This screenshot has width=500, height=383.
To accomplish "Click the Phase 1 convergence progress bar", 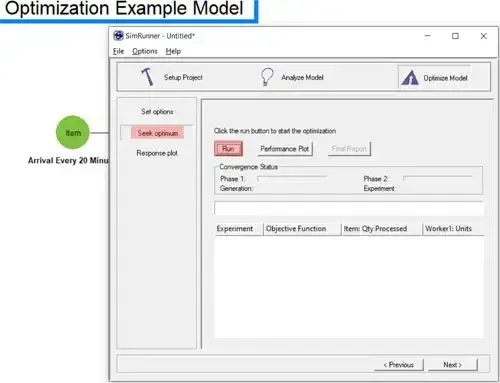I will coord(292,179).
